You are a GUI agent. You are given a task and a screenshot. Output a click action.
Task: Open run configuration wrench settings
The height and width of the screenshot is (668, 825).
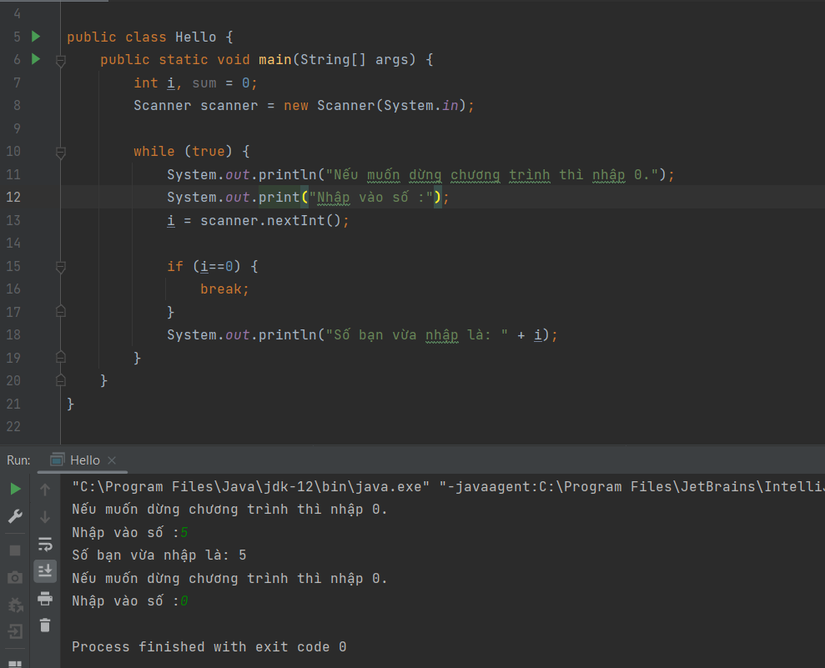[x=15, y=517]
